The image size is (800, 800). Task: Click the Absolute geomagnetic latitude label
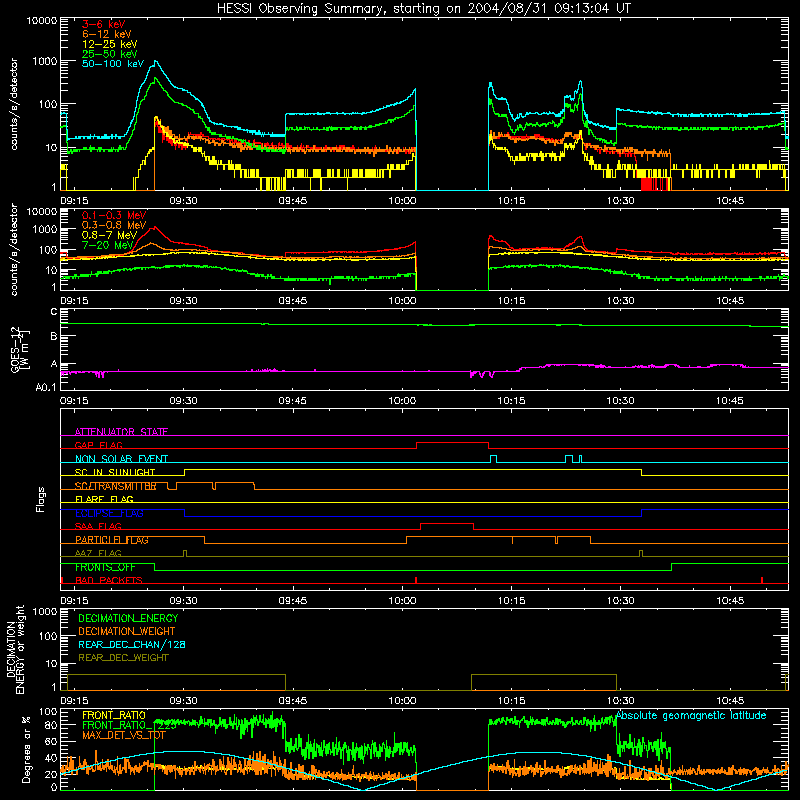(691, 715)
